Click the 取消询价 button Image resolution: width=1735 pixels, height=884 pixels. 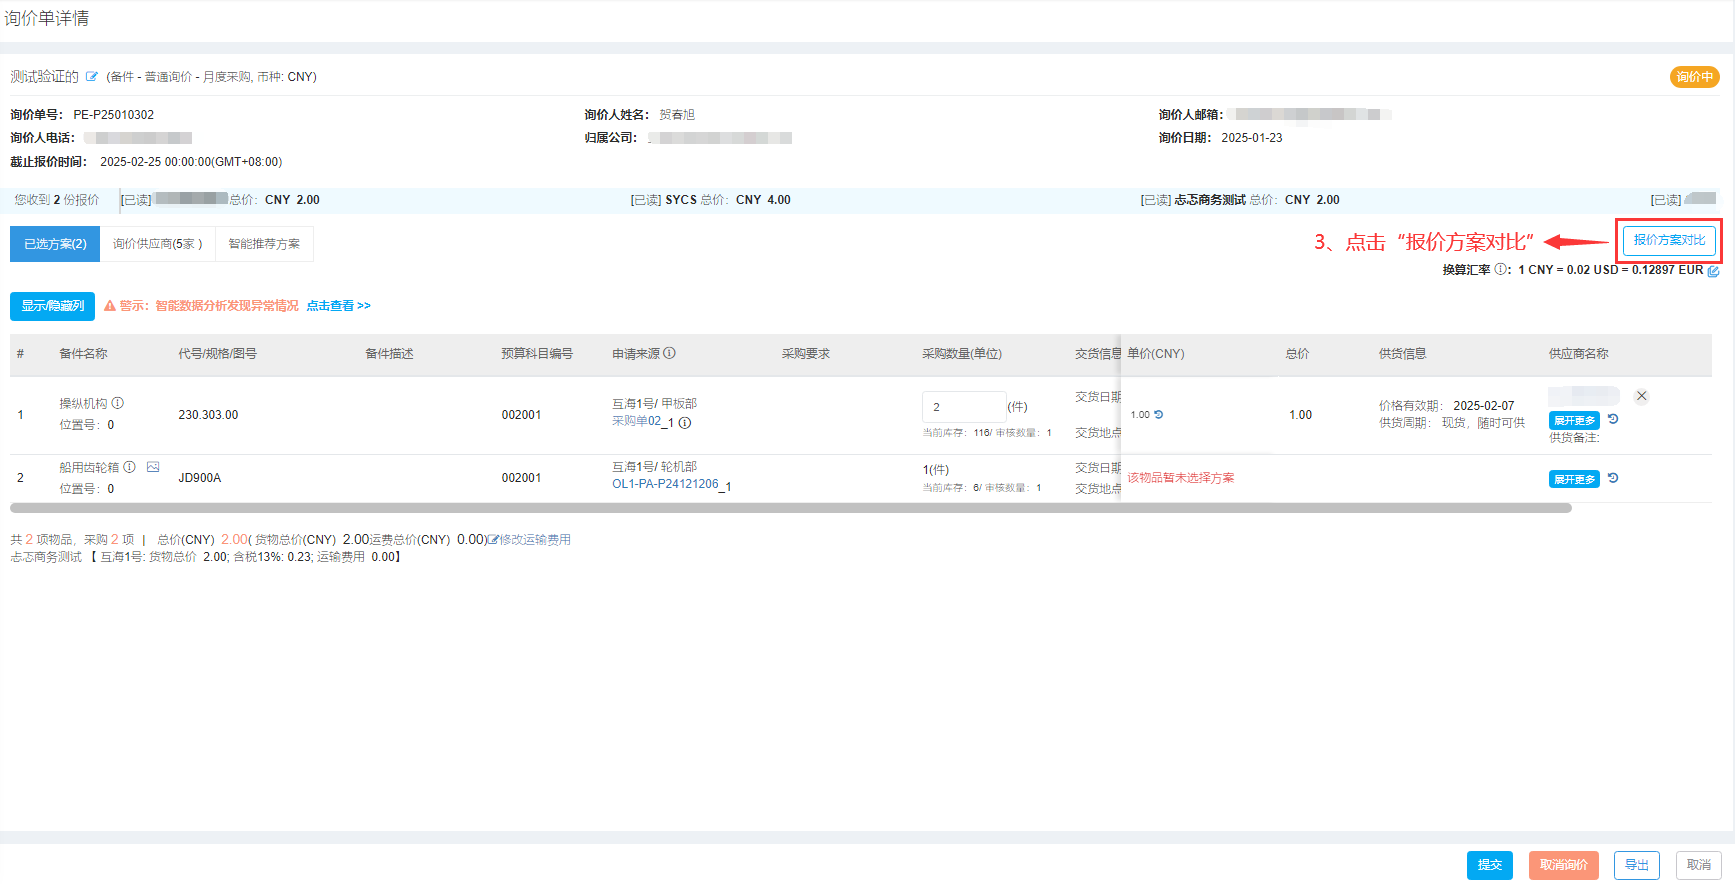1564,865
